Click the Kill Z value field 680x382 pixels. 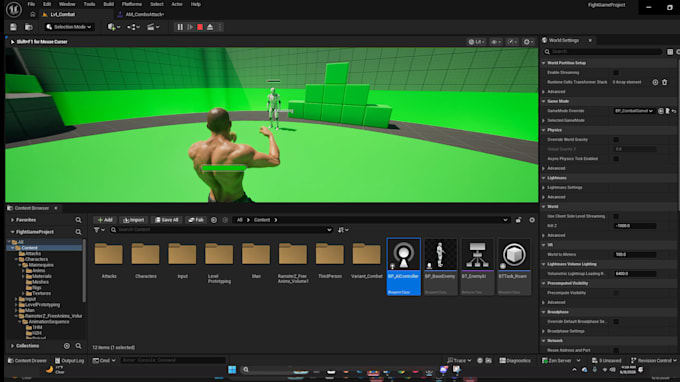point(634,225)
